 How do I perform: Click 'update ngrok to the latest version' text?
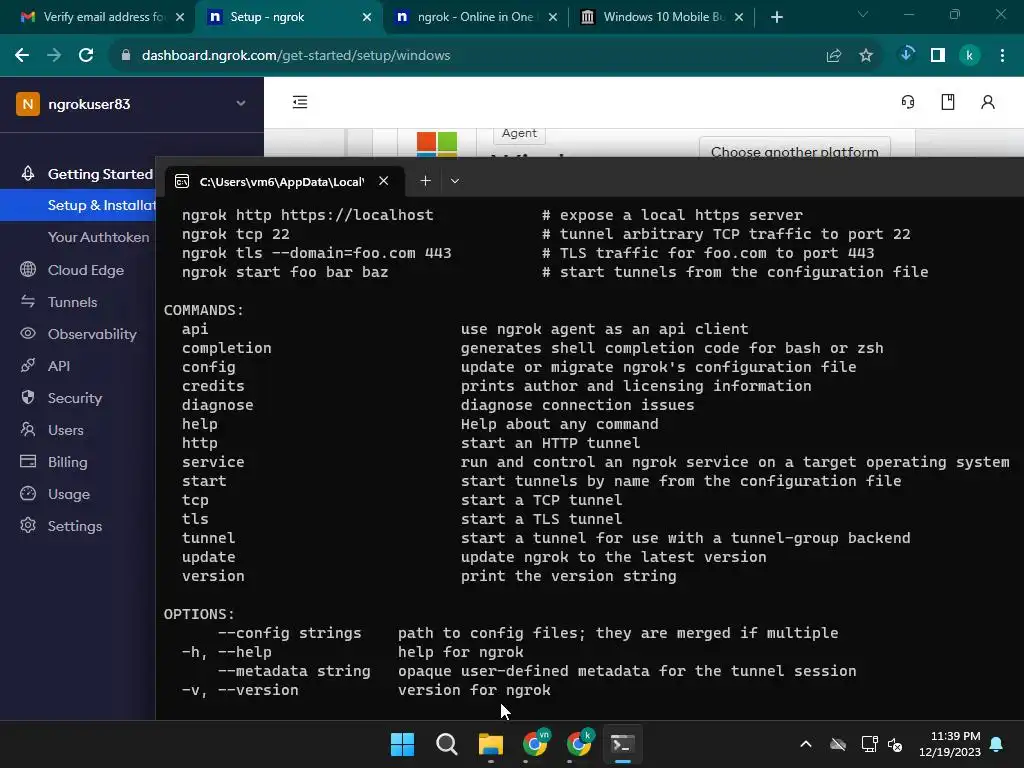pos(613,557)
